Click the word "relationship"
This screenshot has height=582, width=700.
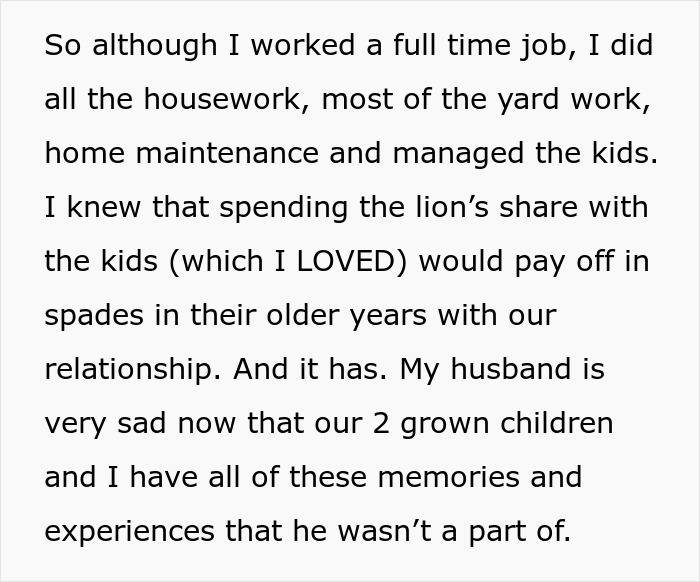(x=131, y=368)
